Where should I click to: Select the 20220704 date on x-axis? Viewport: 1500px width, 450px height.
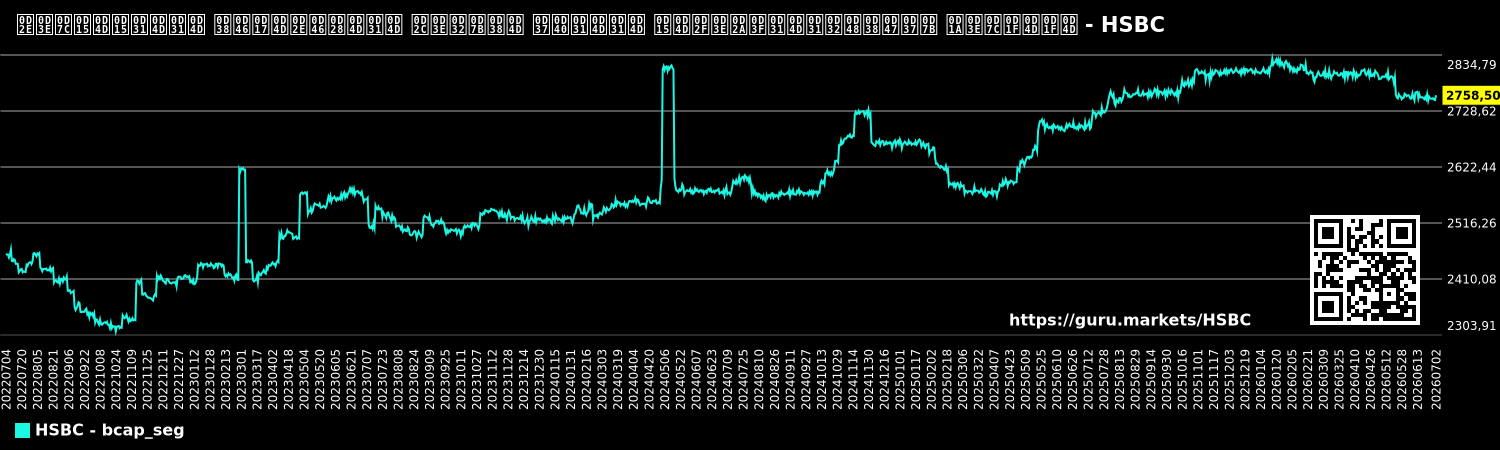[x=7, y=378]
